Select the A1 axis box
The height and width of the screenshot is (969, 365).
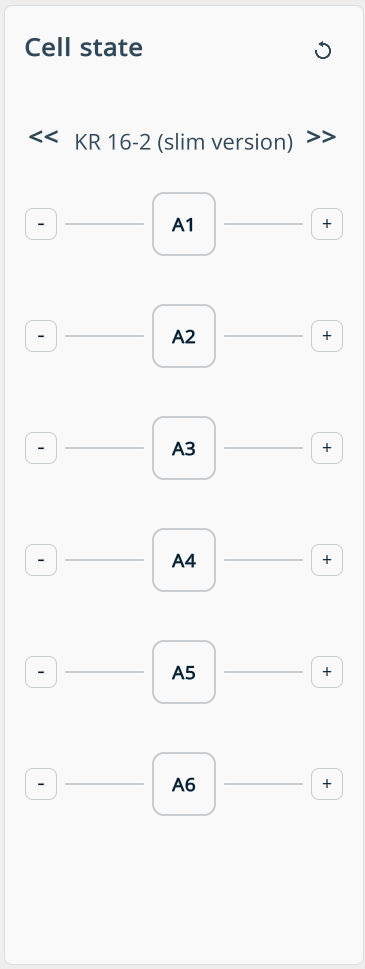(184, 224)
